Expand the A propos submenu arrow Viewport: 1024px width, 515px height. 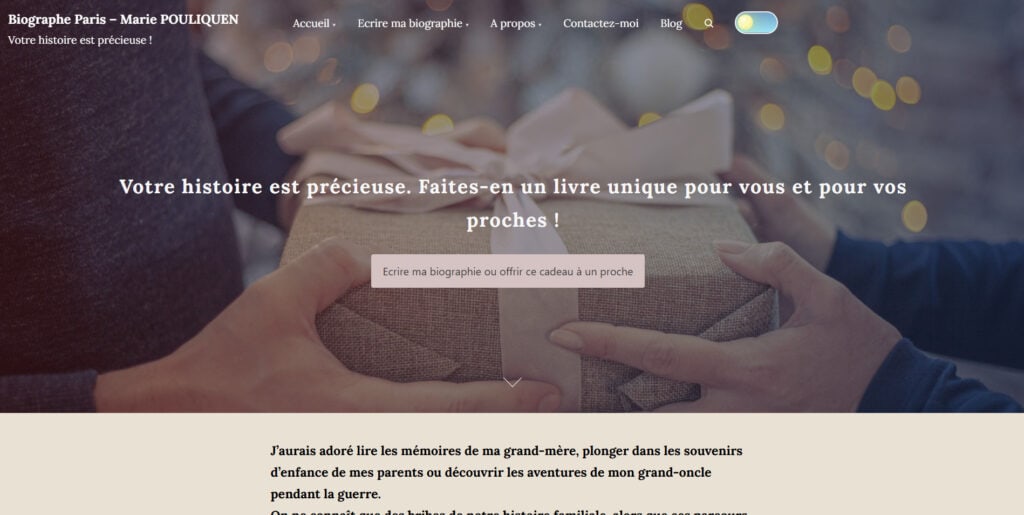coord(539,25)
